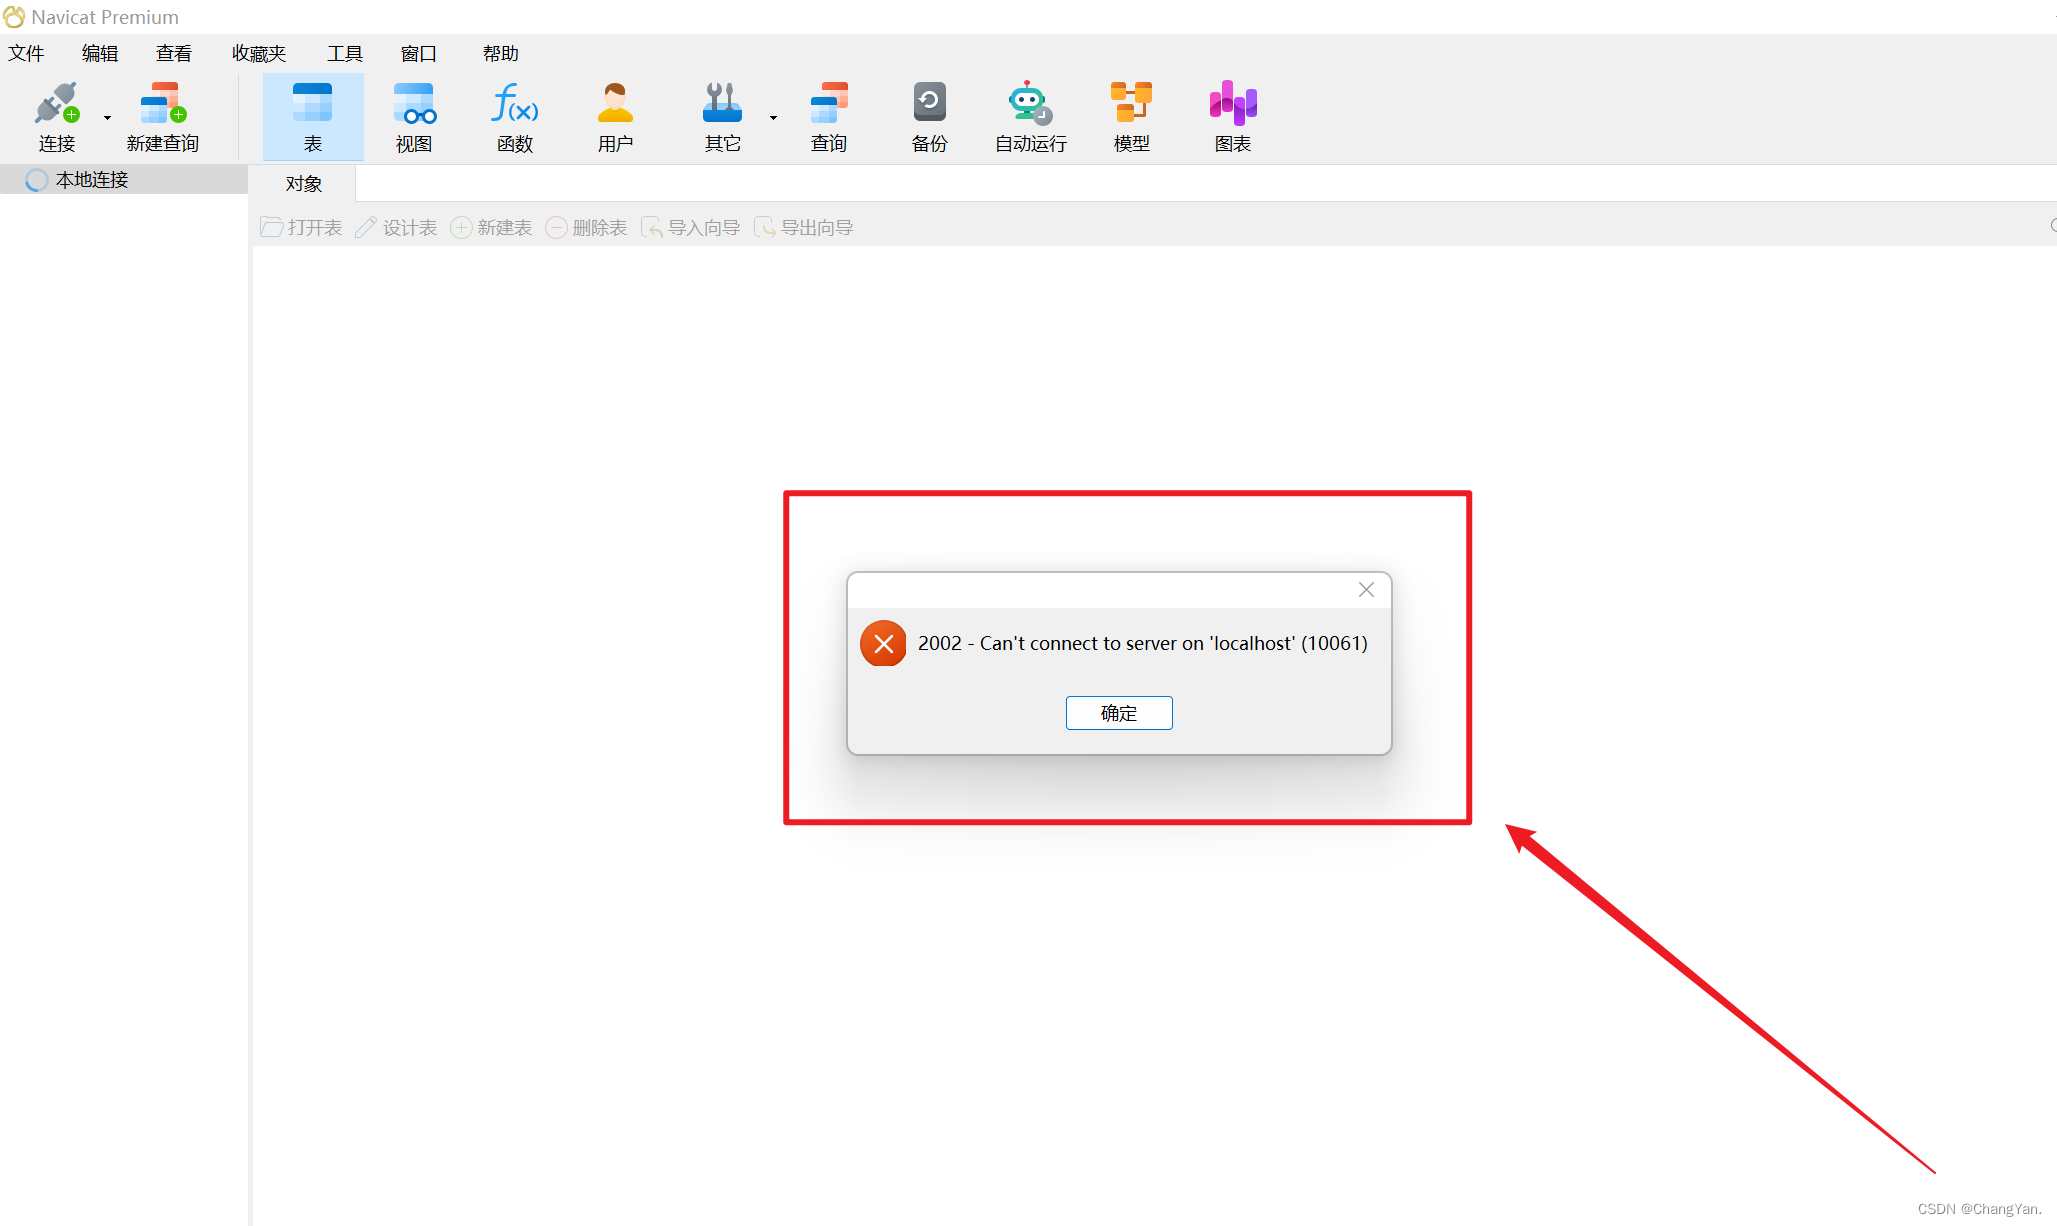This screenshot has height=1226, width=2057.
Task: Open the 工具 menu
Action: click(345, 53)
